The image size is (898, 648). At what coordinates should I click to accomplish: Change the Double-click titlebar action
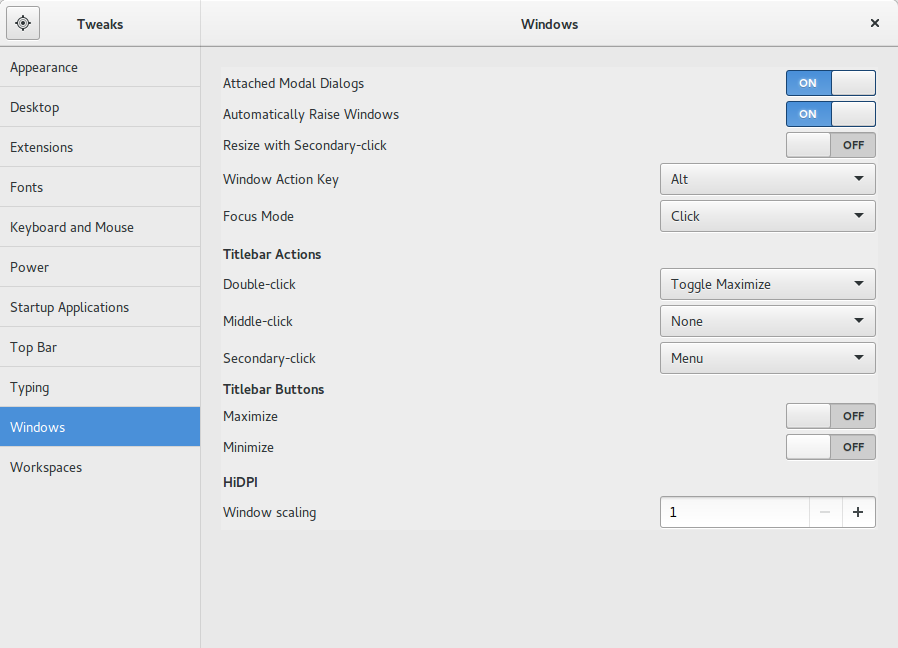pos(767,284)
